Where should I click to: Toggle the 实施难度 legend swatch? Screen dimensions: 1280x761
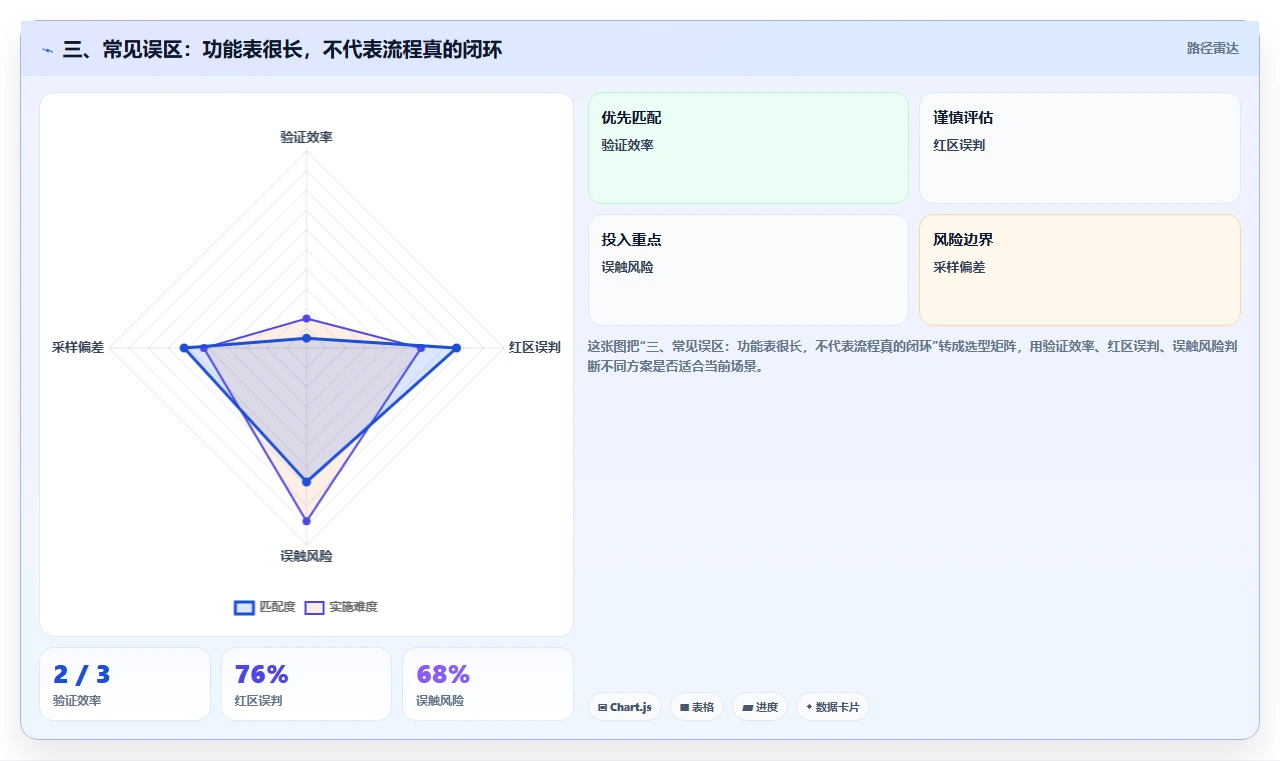coord(314,607)
